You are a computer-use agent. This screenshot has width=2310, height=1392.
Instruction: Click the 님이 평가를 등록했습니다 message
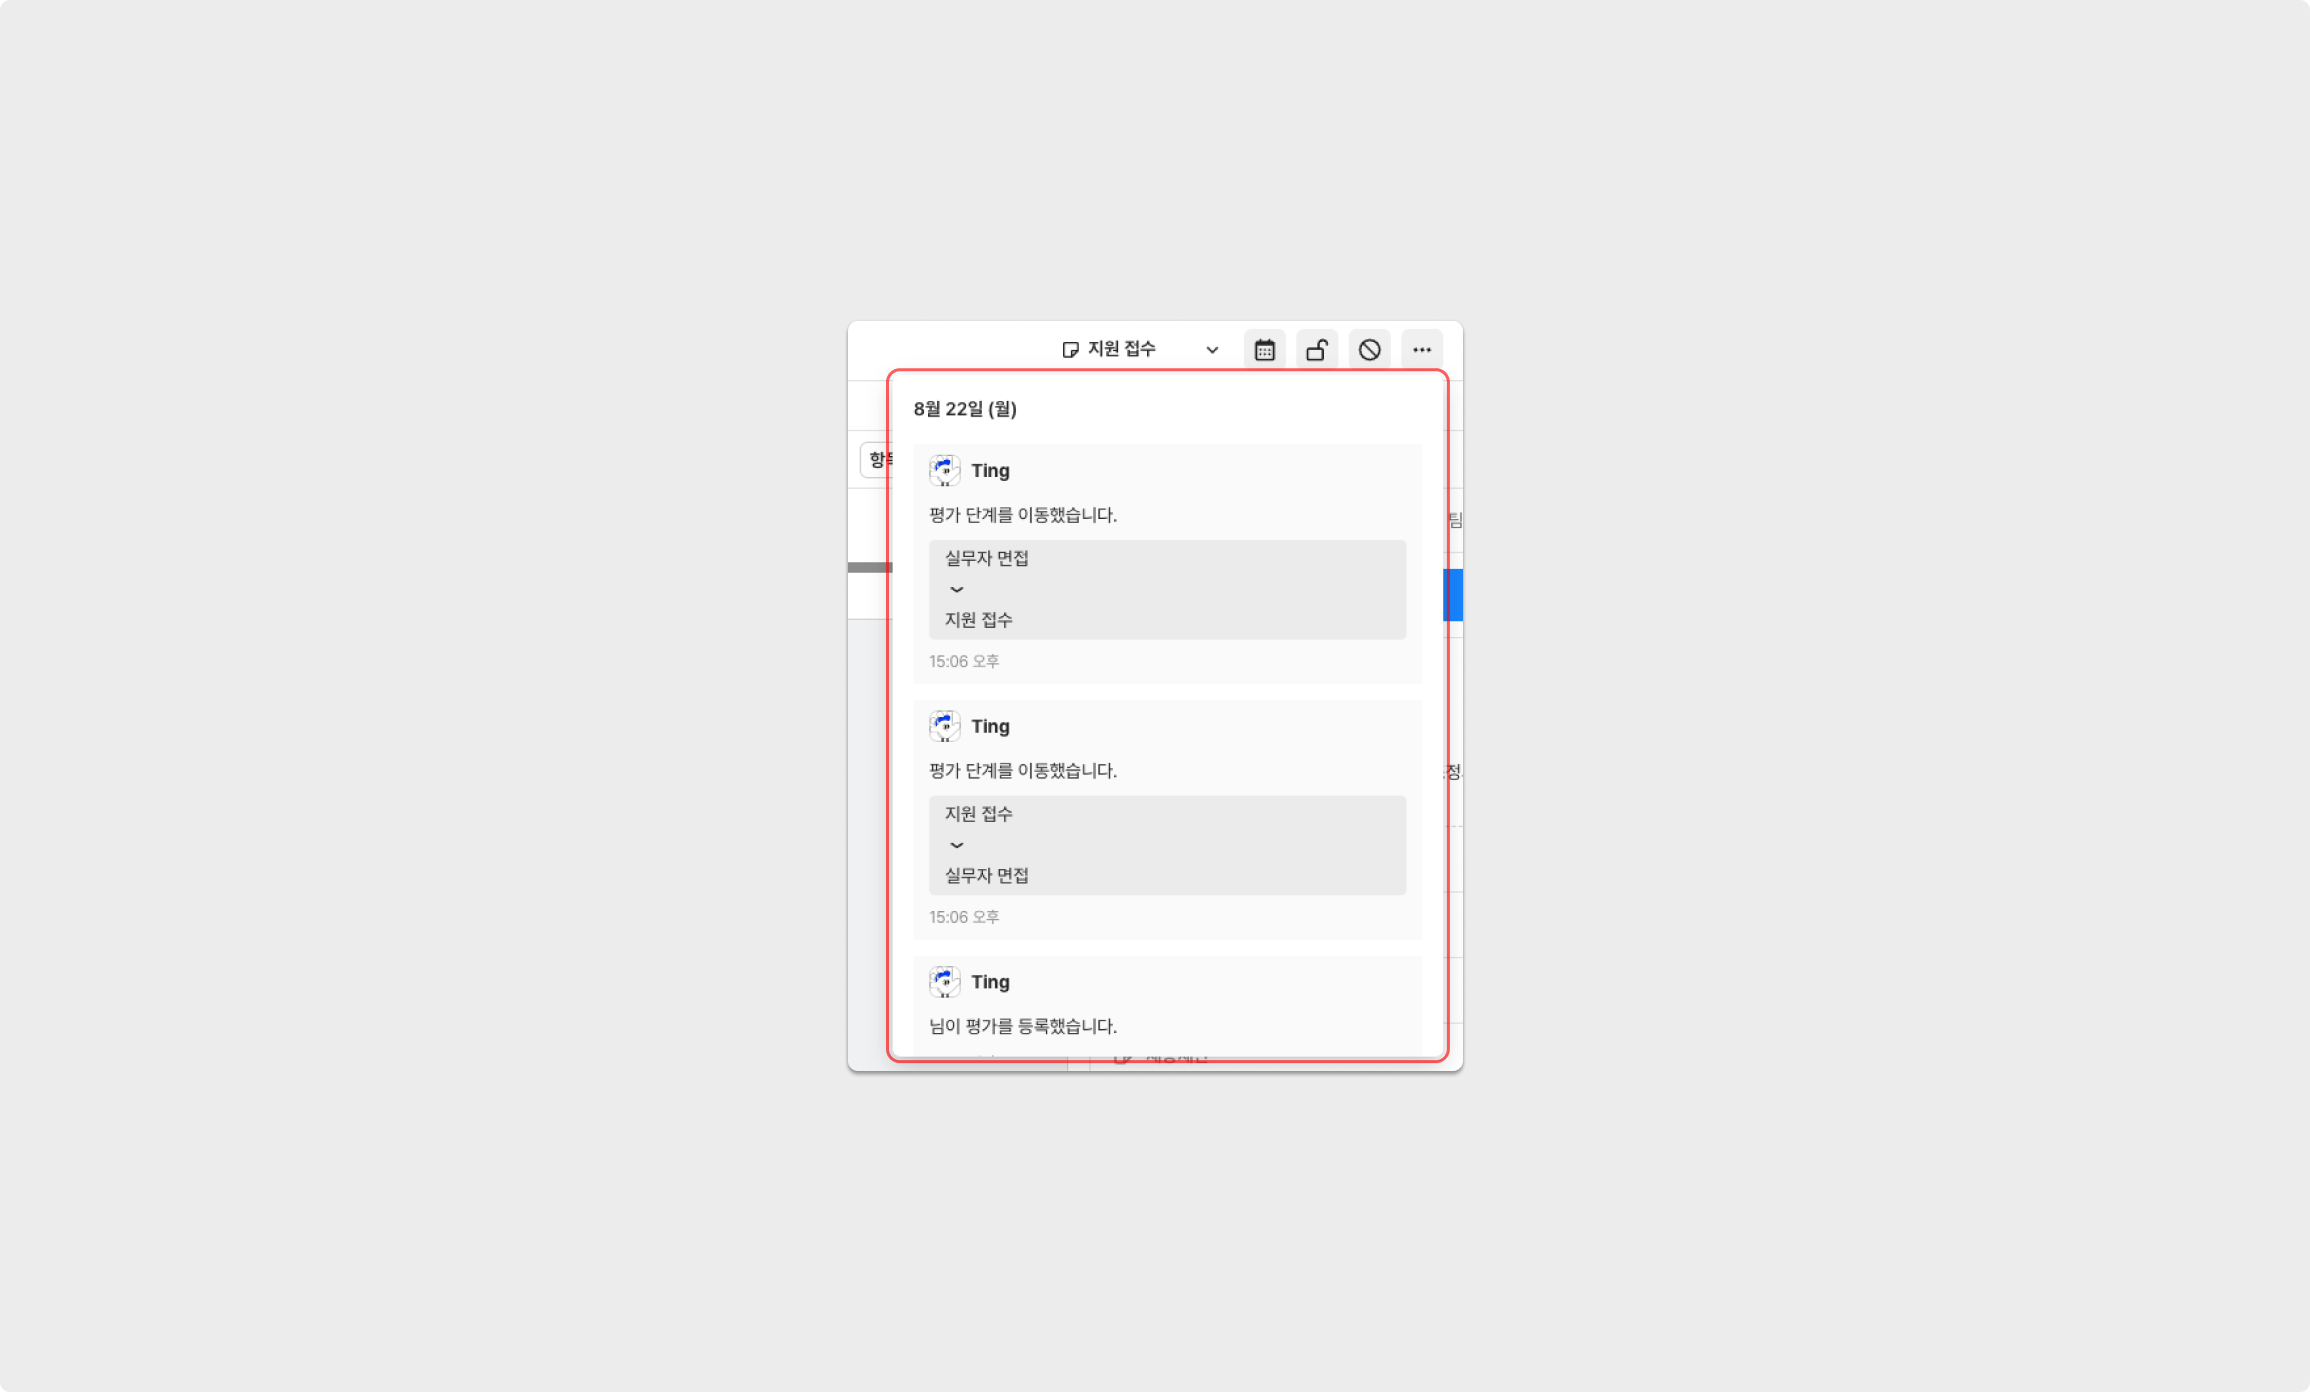tap(1022, 1026)
